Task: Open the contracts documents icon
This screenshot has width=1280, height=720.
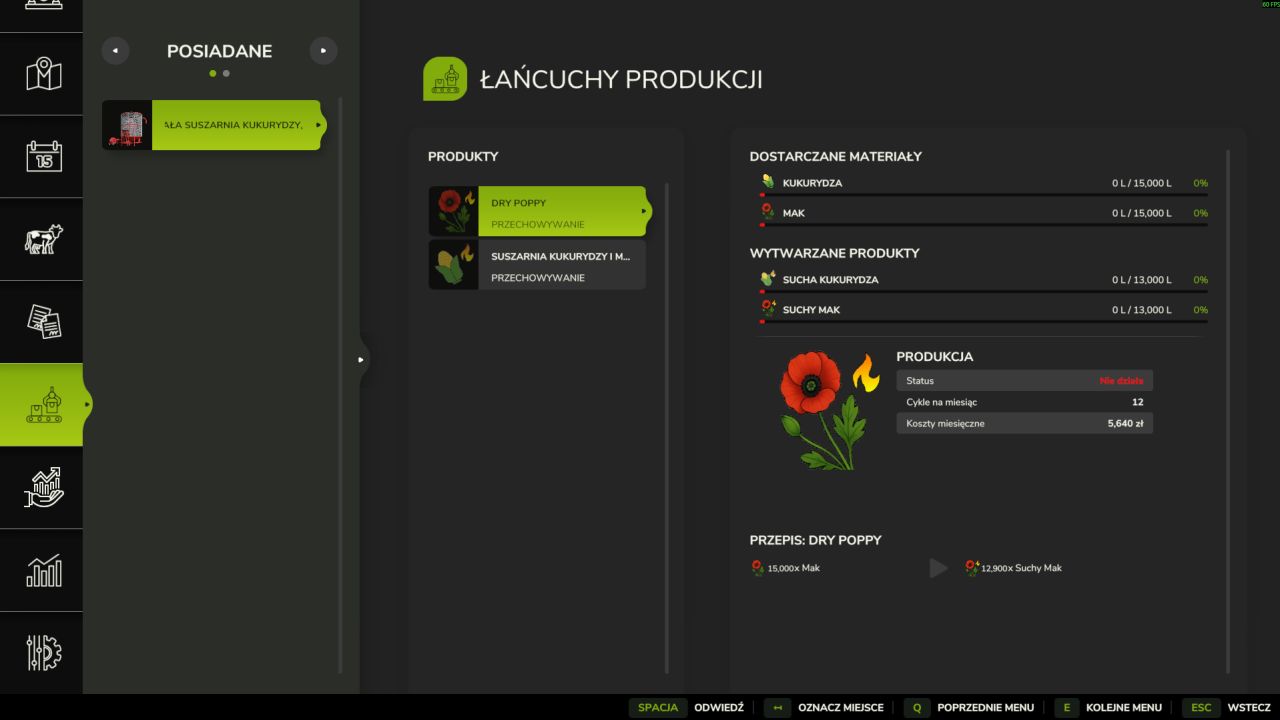Action: [x=42, y=322]
